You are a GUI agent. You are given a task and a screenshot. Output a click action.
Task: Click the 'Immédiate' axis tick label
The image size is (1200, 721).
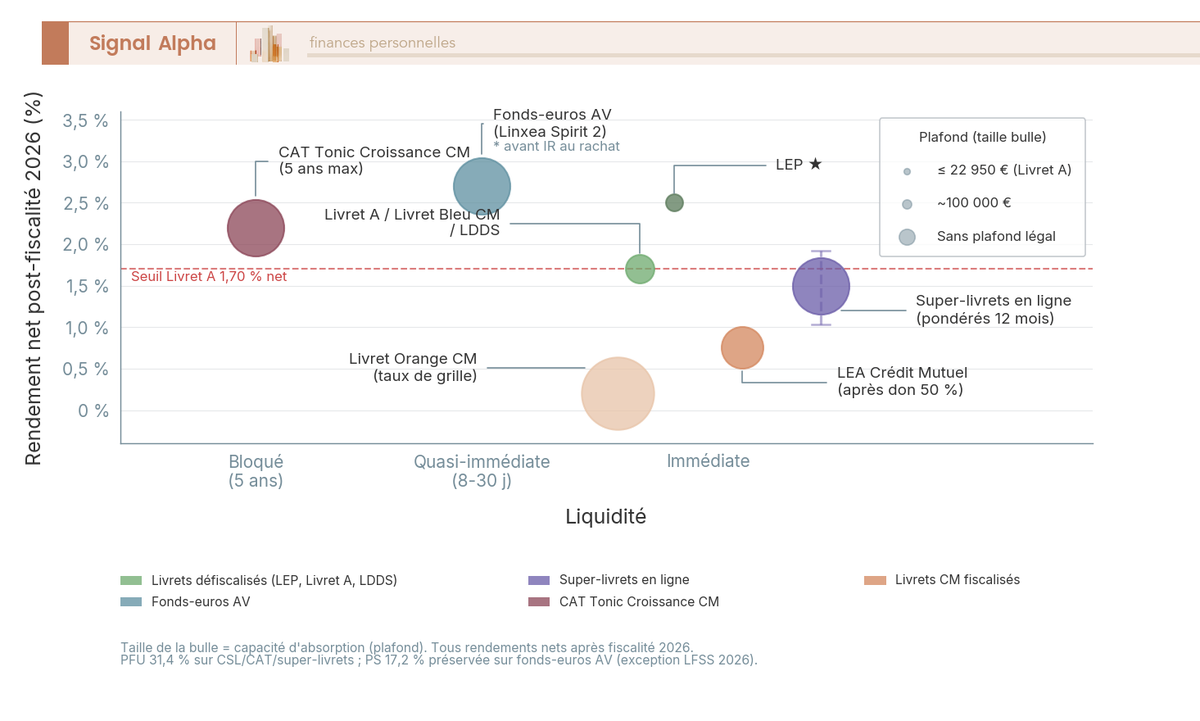click(x=708, y=461)
